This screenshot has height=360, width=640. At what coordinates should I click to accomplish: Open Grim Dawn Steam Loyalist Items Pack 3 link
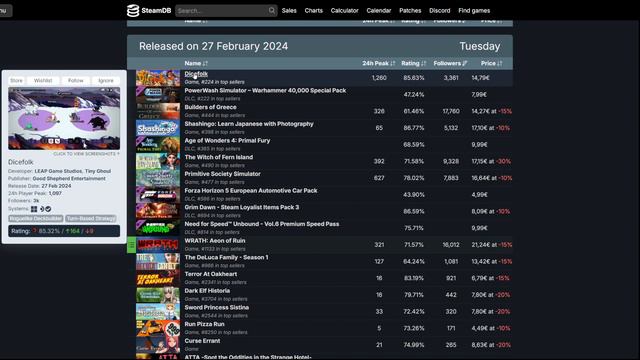242,208
